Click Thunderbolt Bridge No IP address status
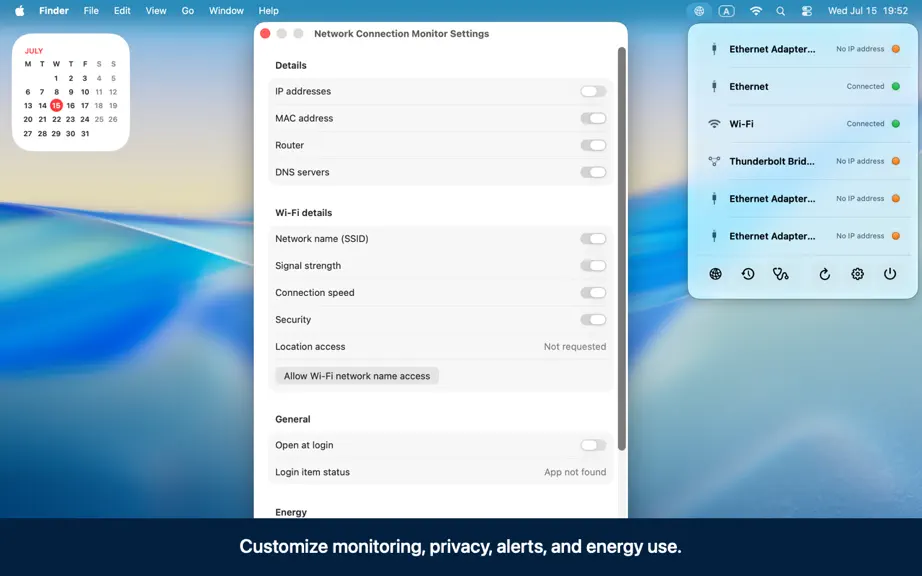The image size is (922, 576). point(860,161)
